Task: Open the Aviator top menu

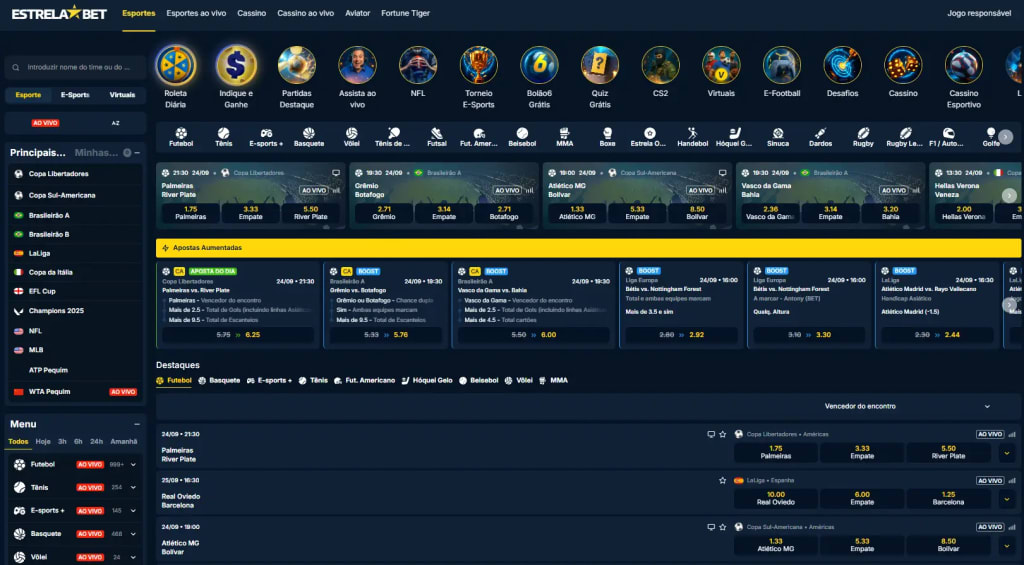Action: [357, 13]
